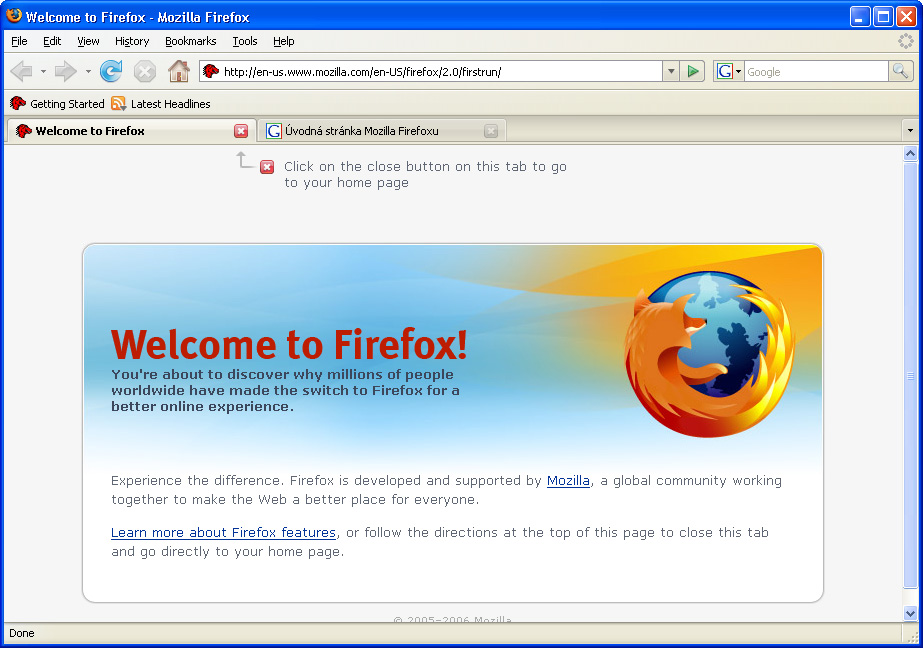The image size is (923, 648).
Task: Click the activity throbber icon
Action: pyautogui.click(x=905, y=41)
